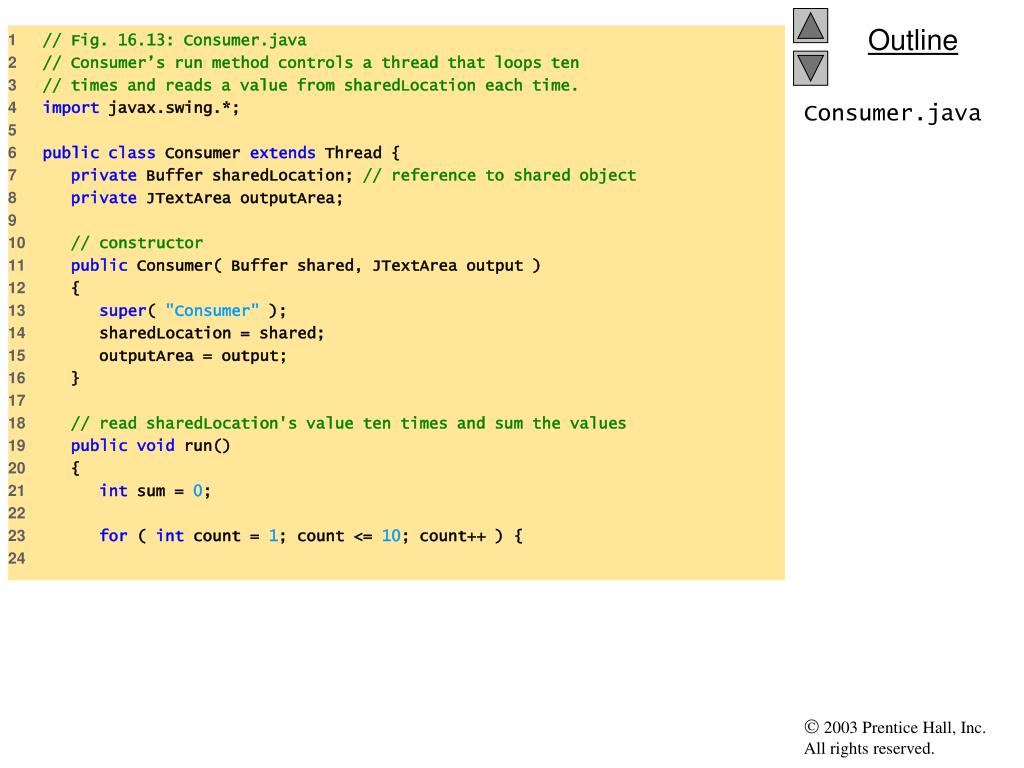Select "outputArea = output;" statement
1024x768 pixels.
coord(193,356)
